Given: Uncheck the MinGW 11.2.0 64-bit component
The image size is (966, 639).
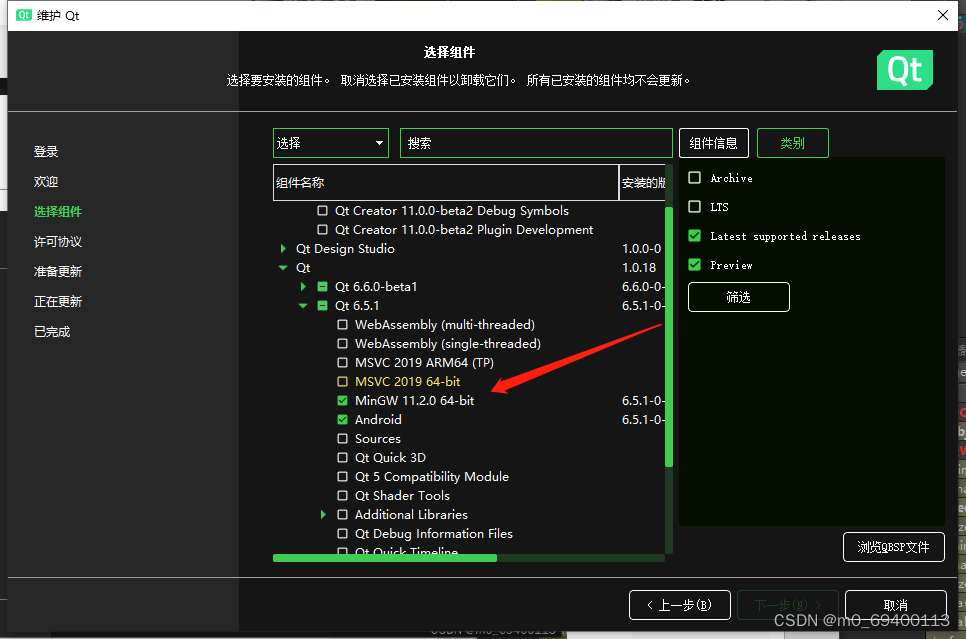Looking at the screenshot, I should click(344, 400).
